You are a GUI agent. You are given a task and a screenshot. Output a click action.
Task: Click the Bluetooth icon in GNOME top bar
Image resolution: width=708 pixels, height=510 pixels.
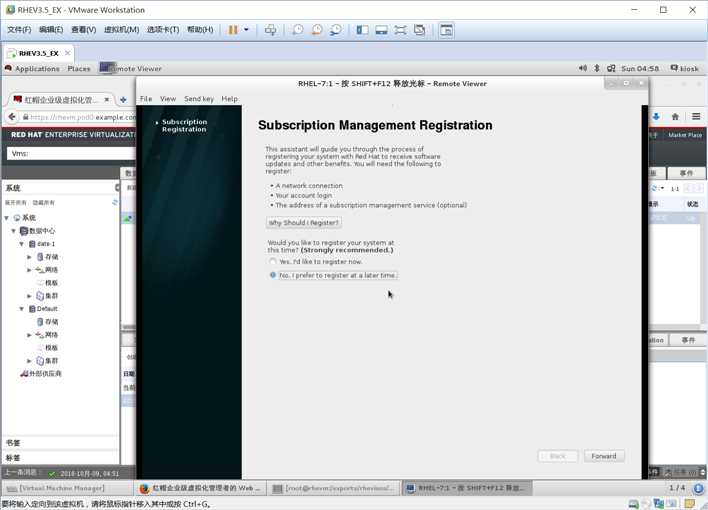point(596,68)
